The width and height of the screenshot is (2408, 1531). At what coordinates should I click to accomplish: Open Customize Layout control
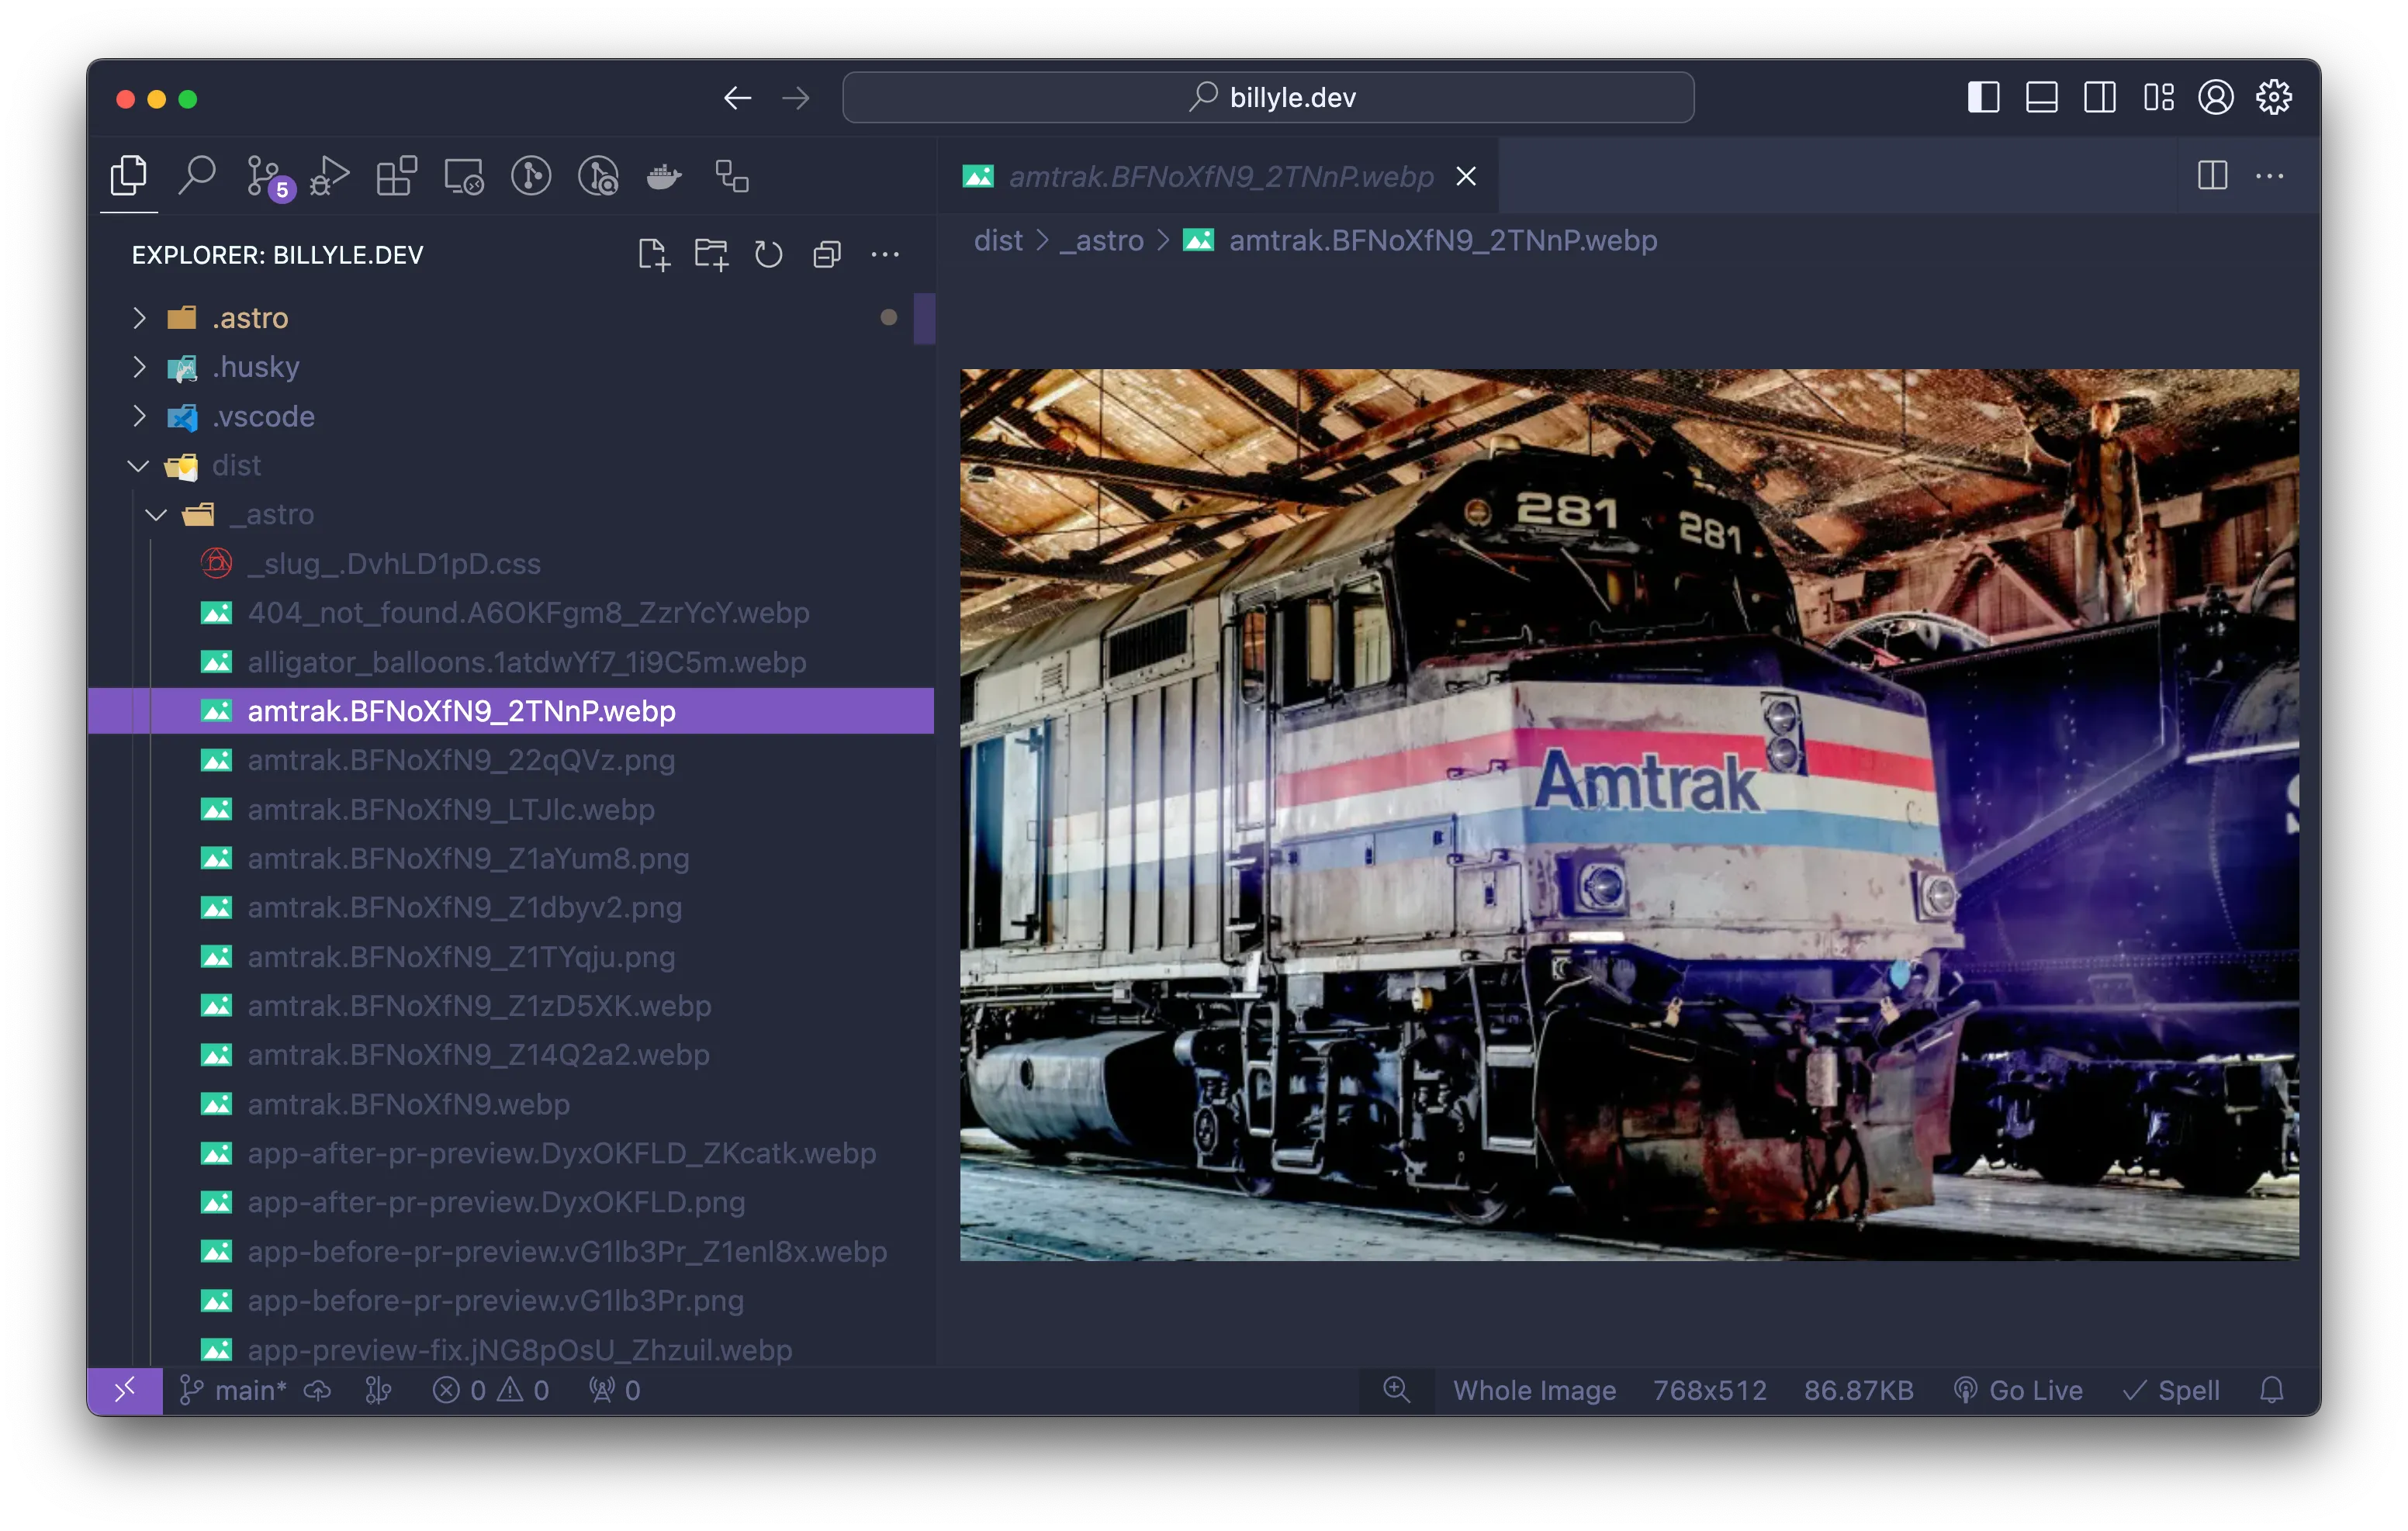(x=2158, y=97)
